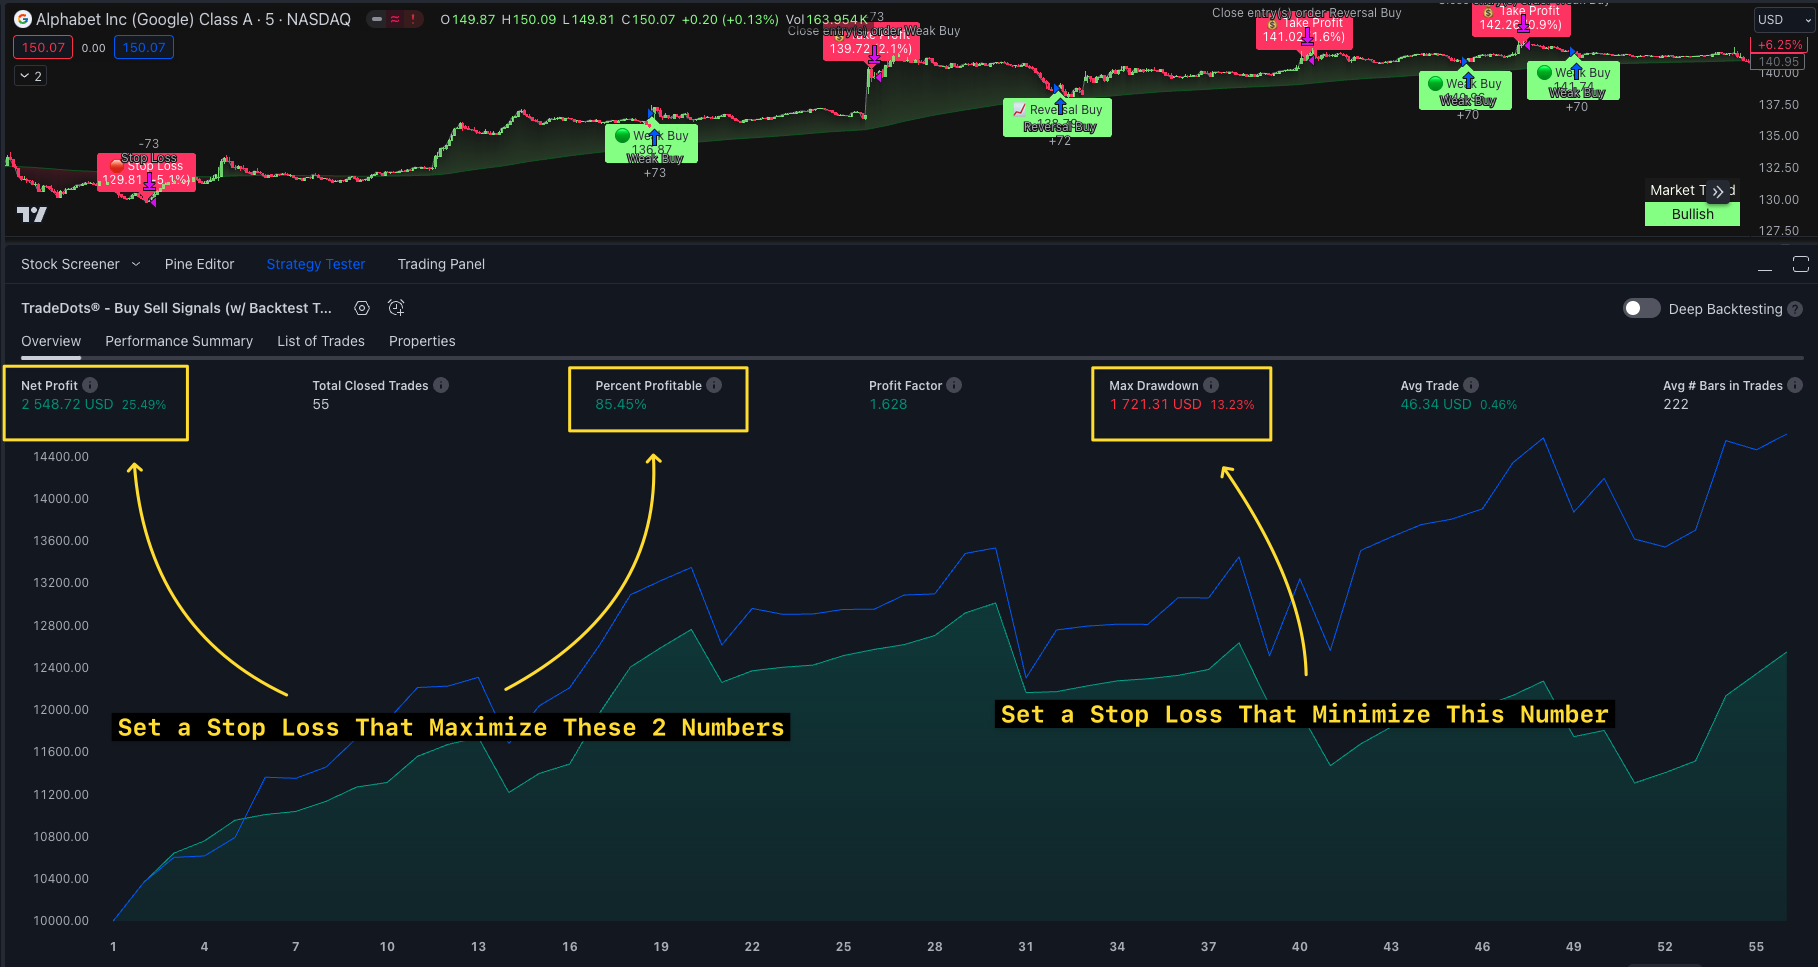Expand the Stock Screener dropdown arrow
Screen dimensions: 1818x967
click(136, 264)
